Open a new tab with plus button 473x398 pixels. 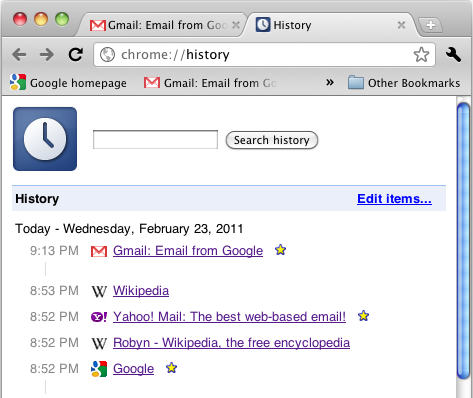point(430,25)
